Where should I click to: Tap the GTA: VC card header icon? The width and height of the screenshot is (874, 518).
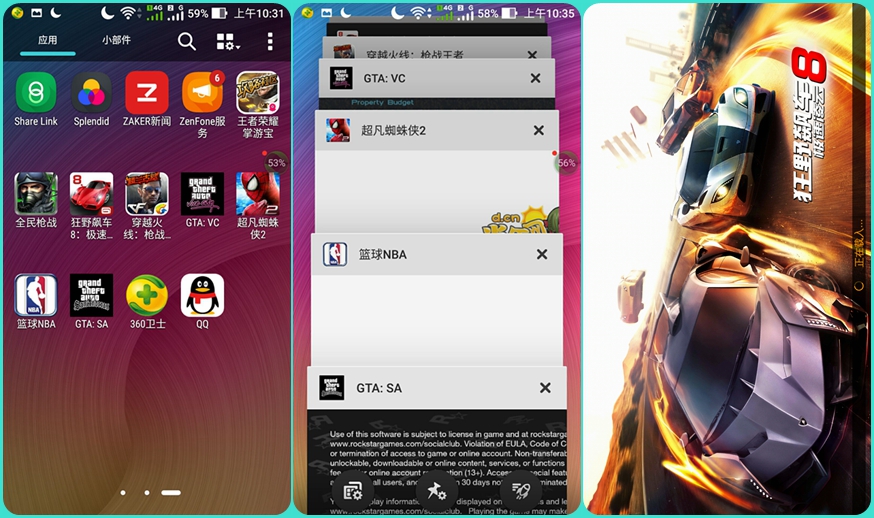pos(341,78)
